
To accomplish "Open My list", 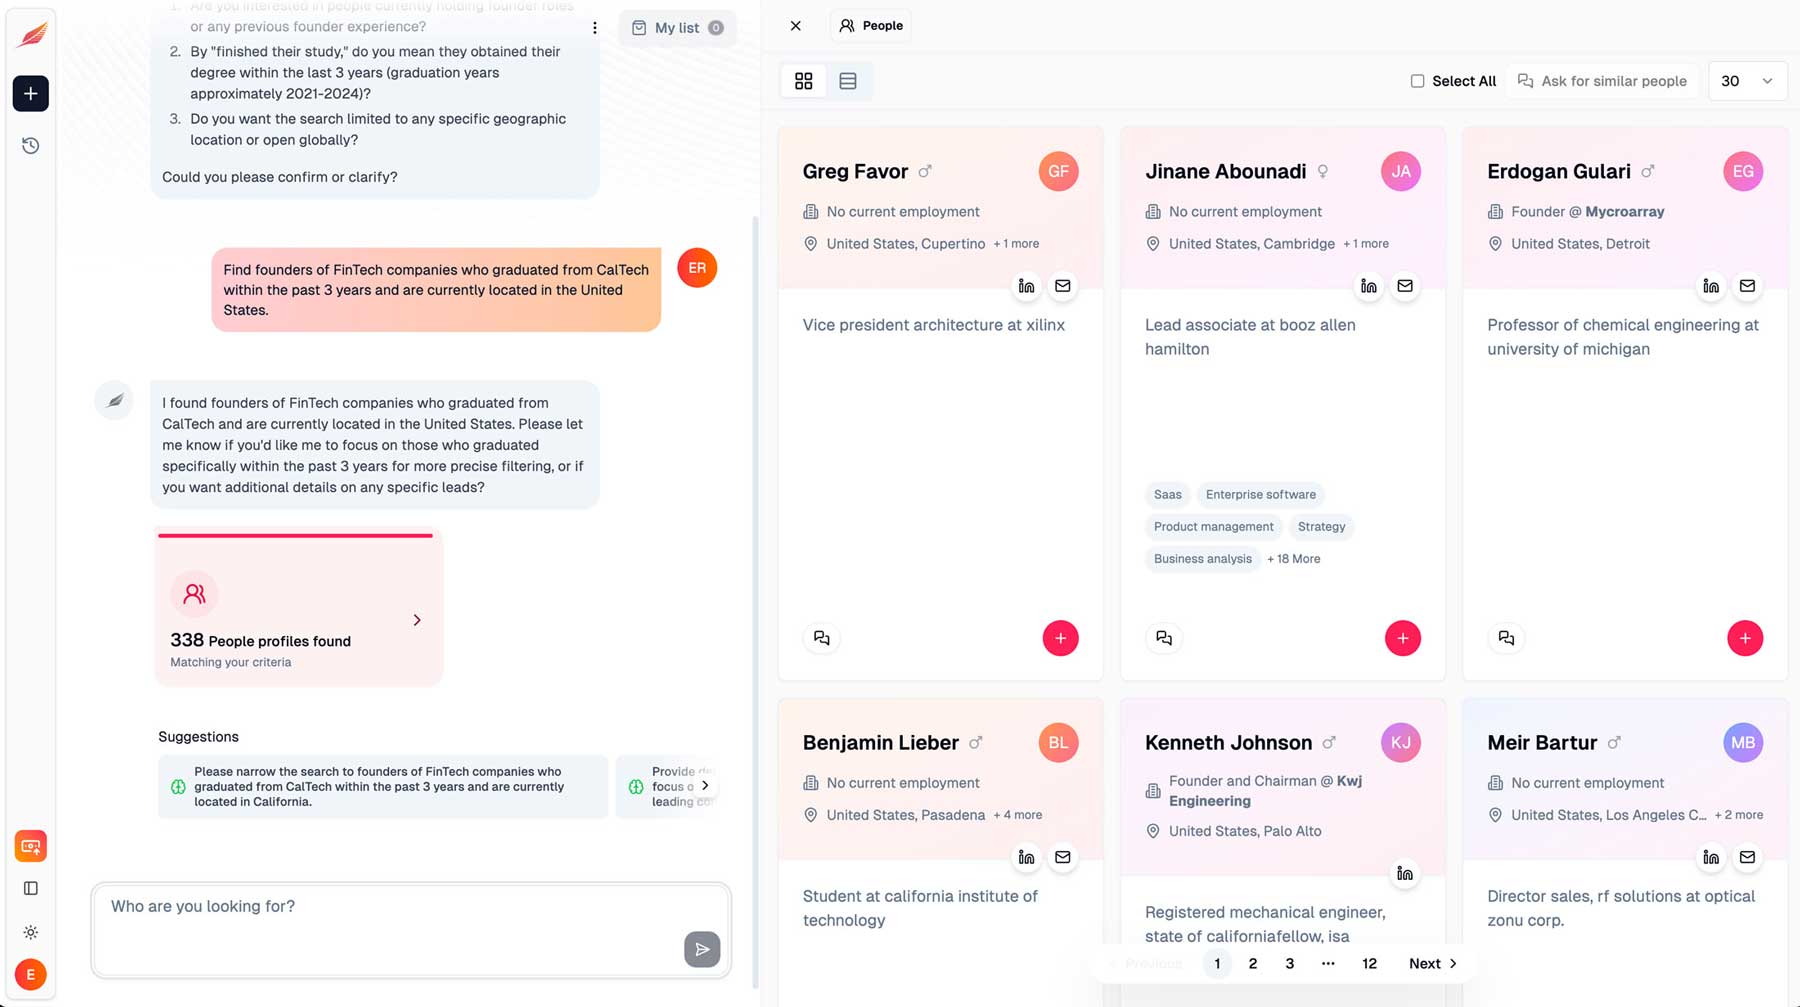I will [677, 28].
